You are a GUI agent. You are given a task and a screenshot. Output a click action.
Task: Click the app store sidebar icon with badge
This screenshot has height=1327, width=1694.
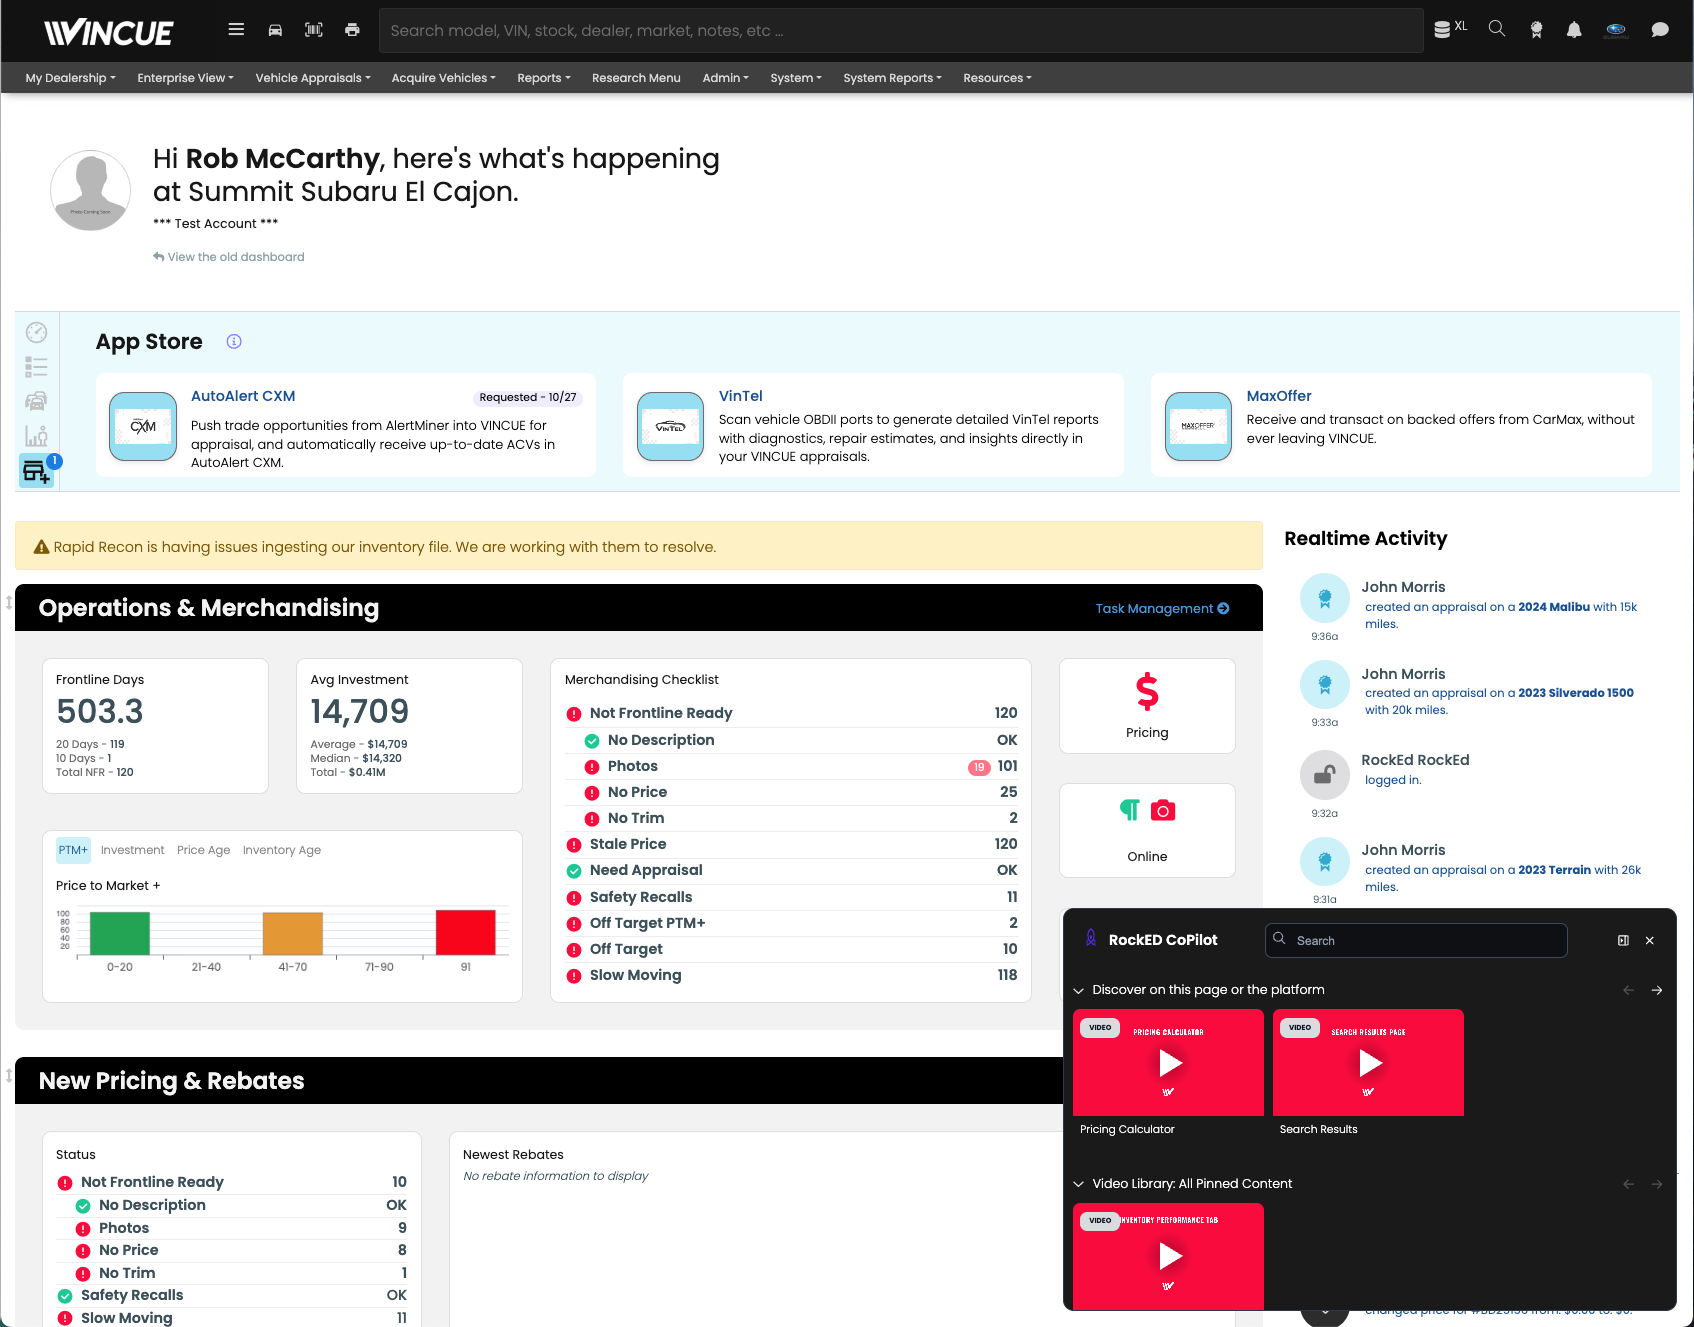coord(37,471)
